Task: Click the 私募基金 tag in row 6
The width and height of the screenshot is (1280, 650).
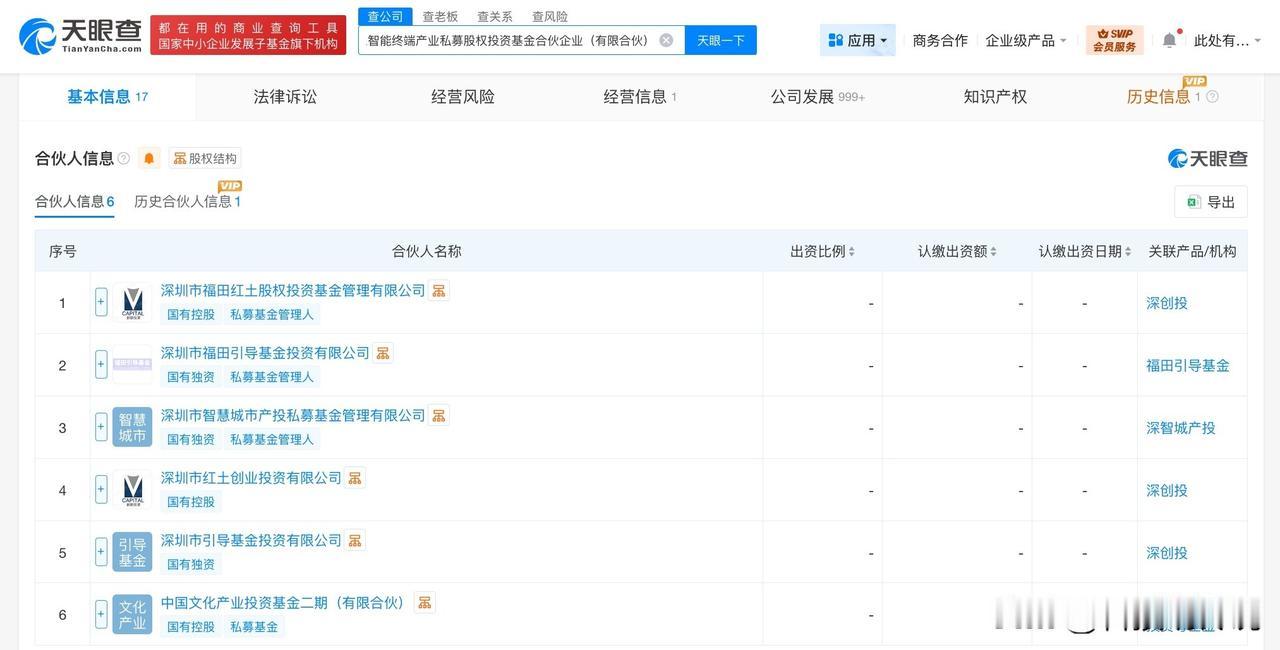Action: click(x=254, y=626)
